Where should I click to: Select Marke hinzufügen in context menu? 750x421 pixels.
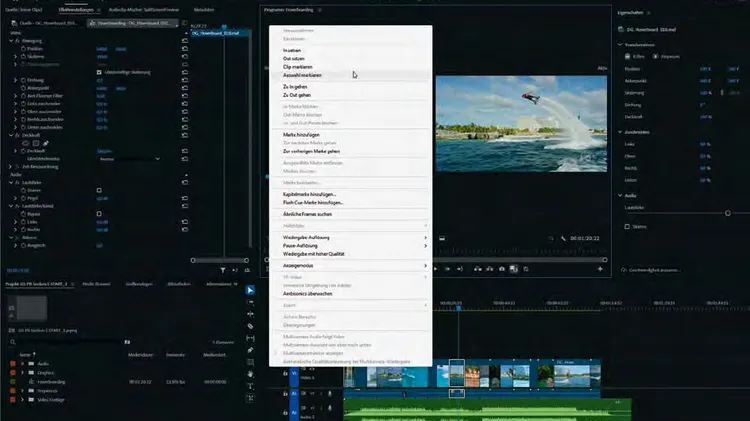(x=303, y=134)
